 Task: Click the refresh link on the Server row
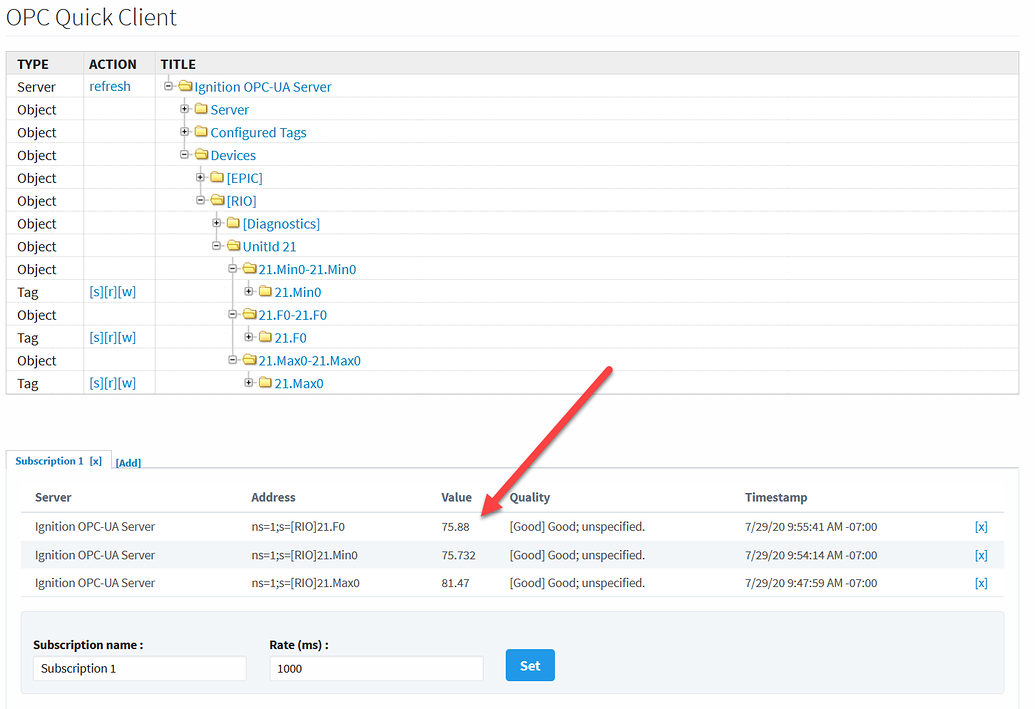pyautogui.click(x=110, y=86)
